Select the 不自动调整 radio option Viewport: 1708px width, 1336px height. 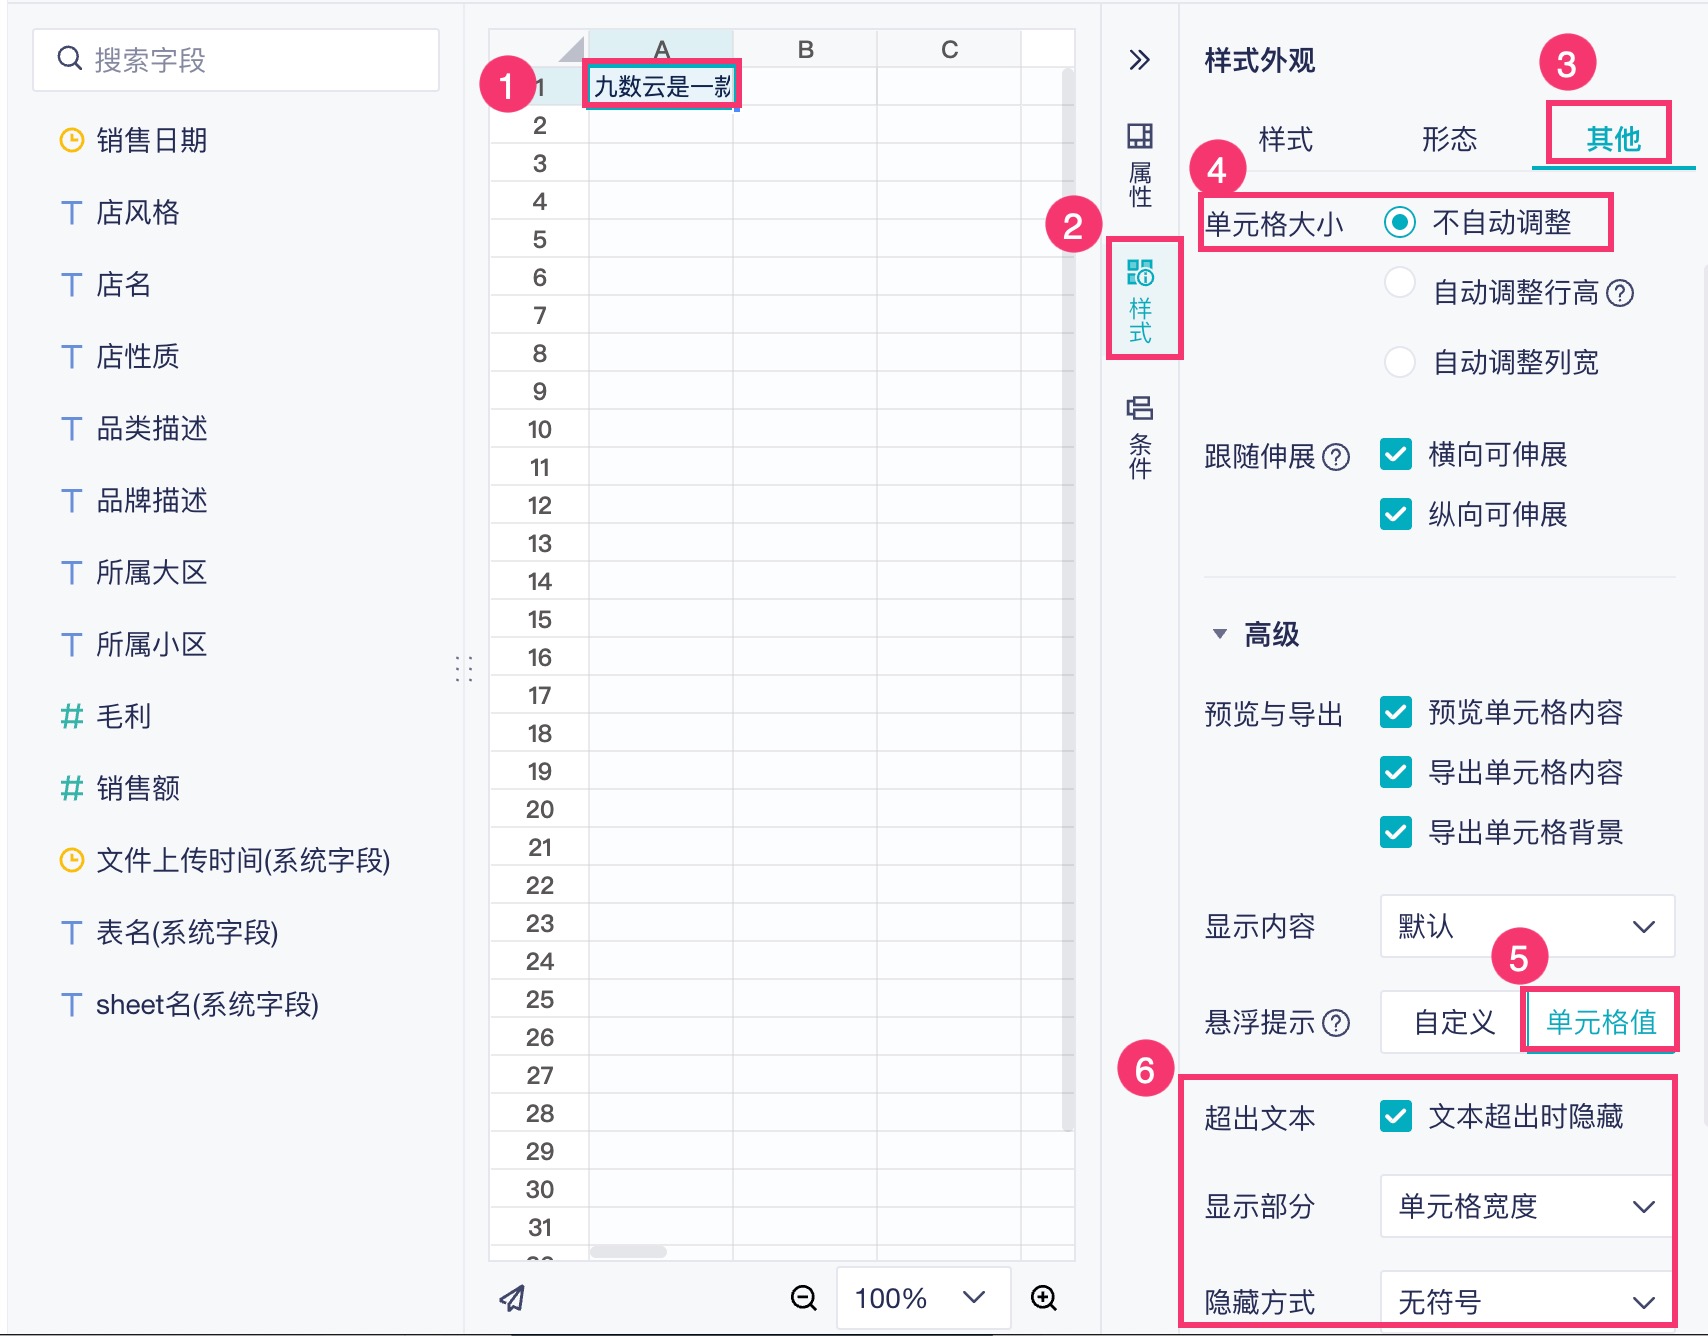(1400, 222)
